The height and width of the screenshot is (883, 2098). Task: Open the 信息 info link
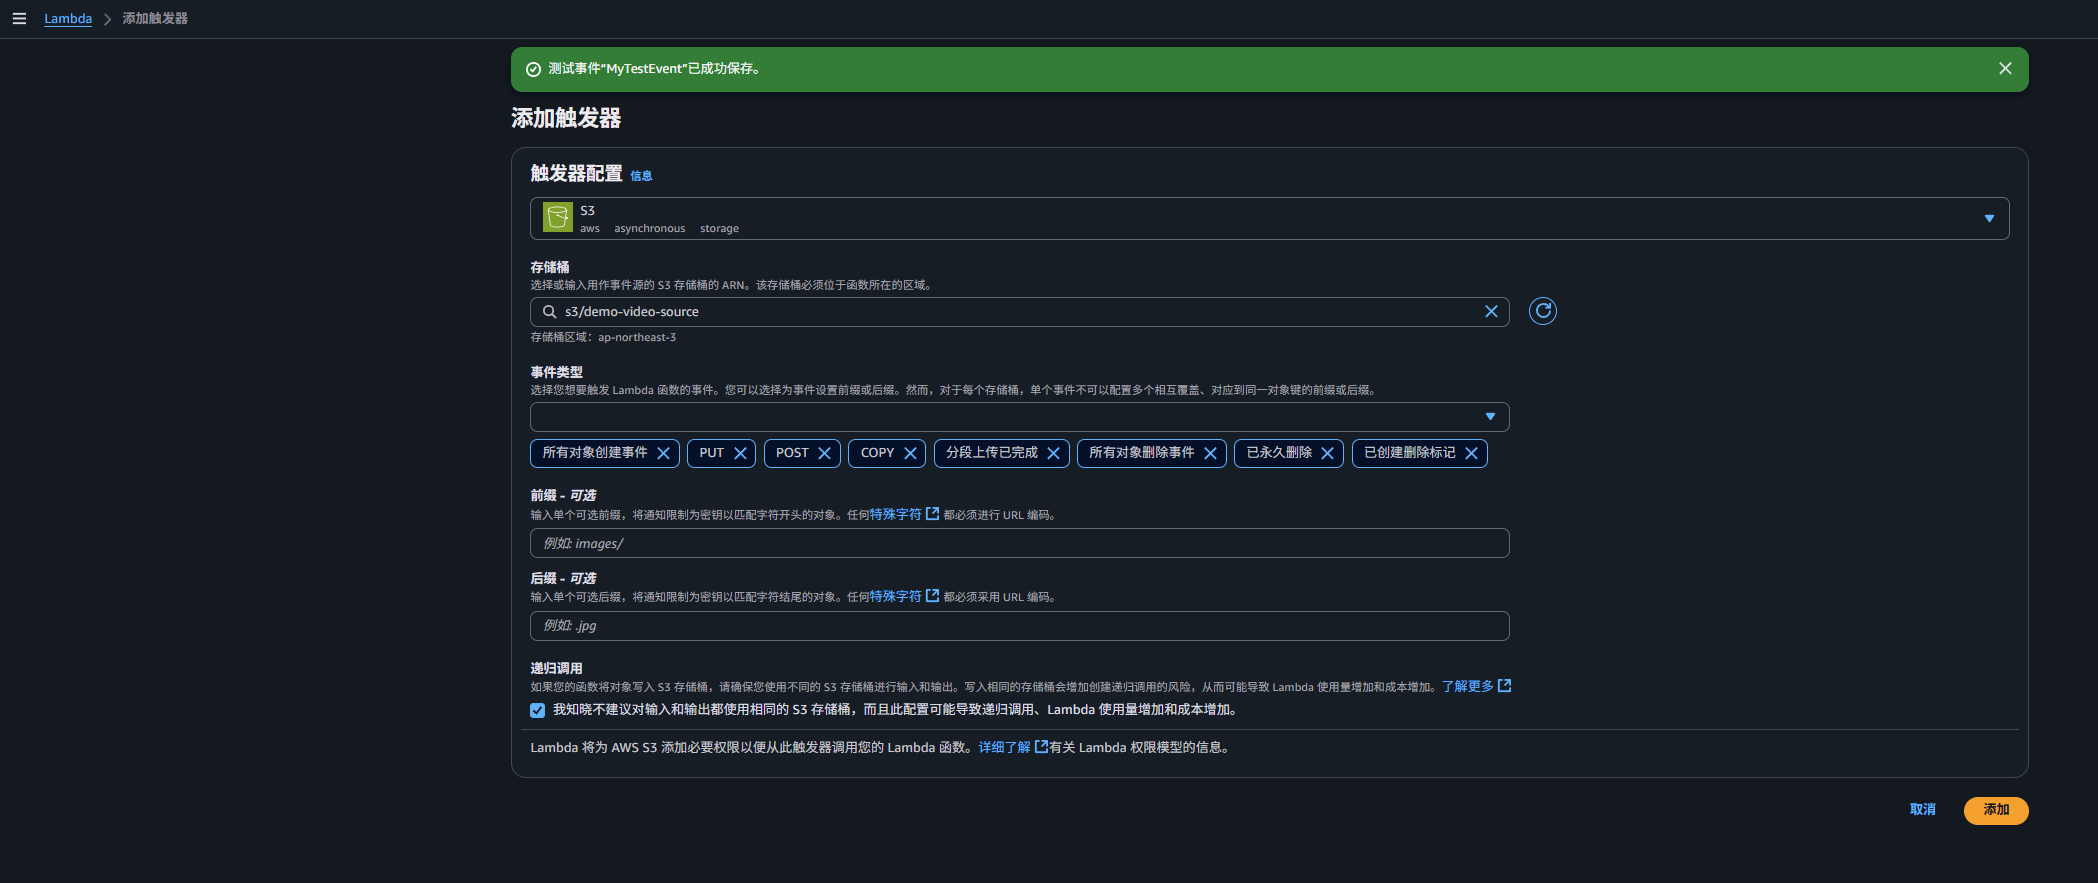(x=641, y=176)
